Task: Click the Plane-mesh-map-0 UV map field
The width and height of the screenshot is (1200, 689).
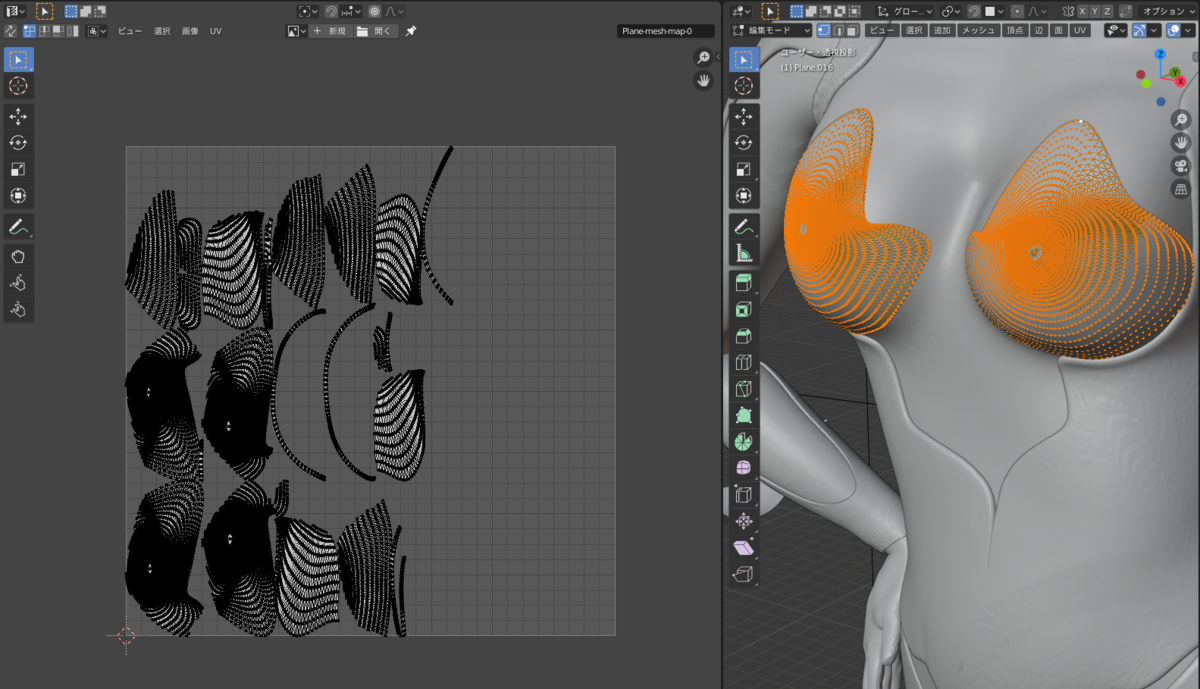Action: pos(665,31)
